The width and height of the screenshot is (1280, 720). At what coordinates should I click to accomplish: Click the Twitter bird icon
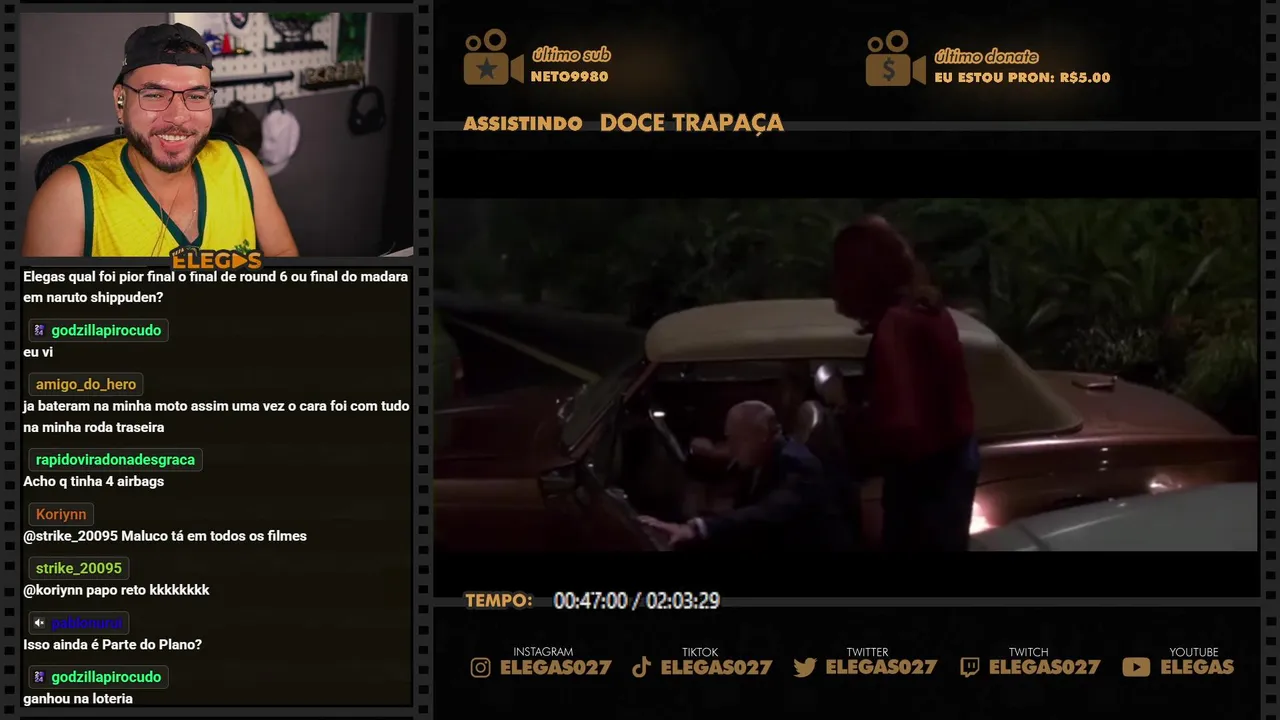click(805, 668)
